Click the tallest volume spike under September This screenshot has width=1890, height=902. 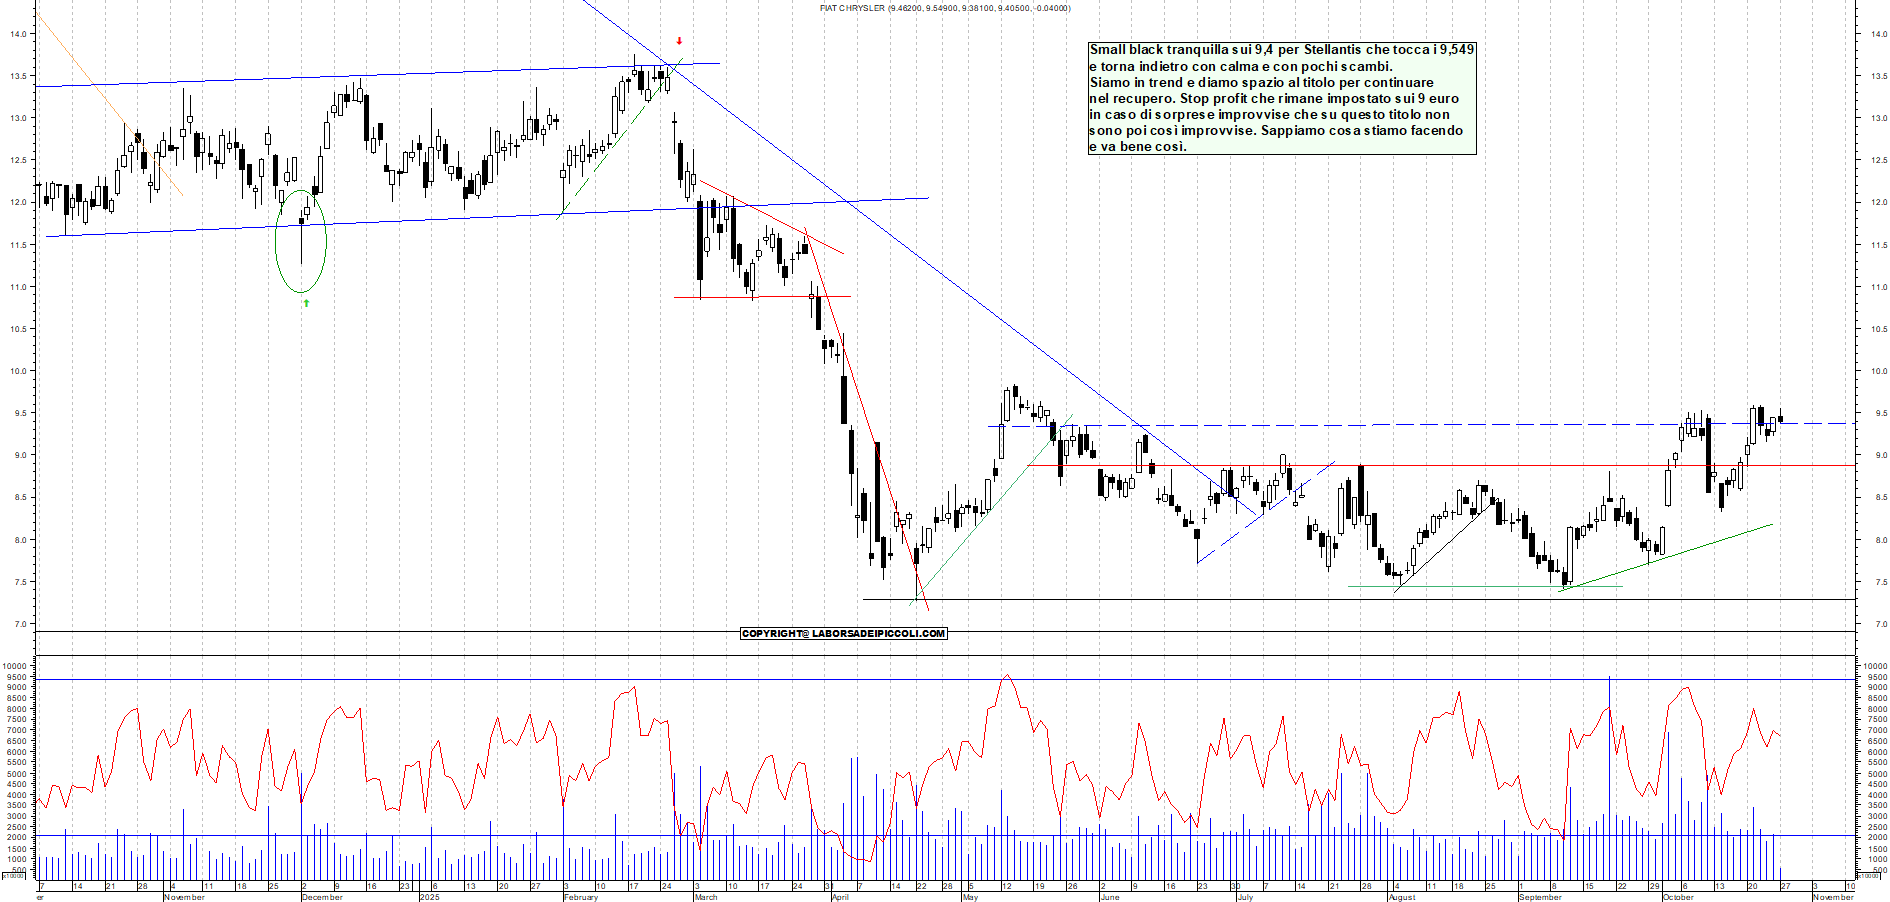point(1608,780)
